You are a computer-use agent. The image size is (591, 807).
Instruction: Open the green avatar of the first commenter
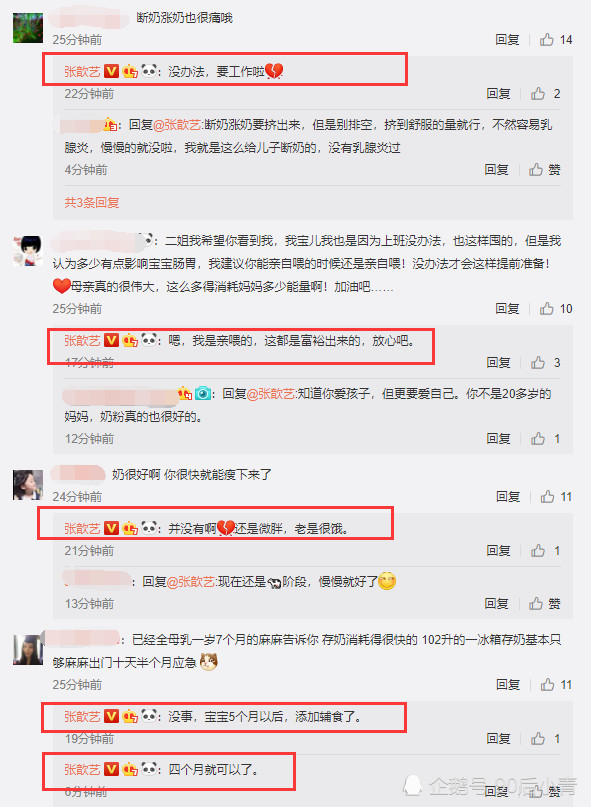[x=28, y=28]
